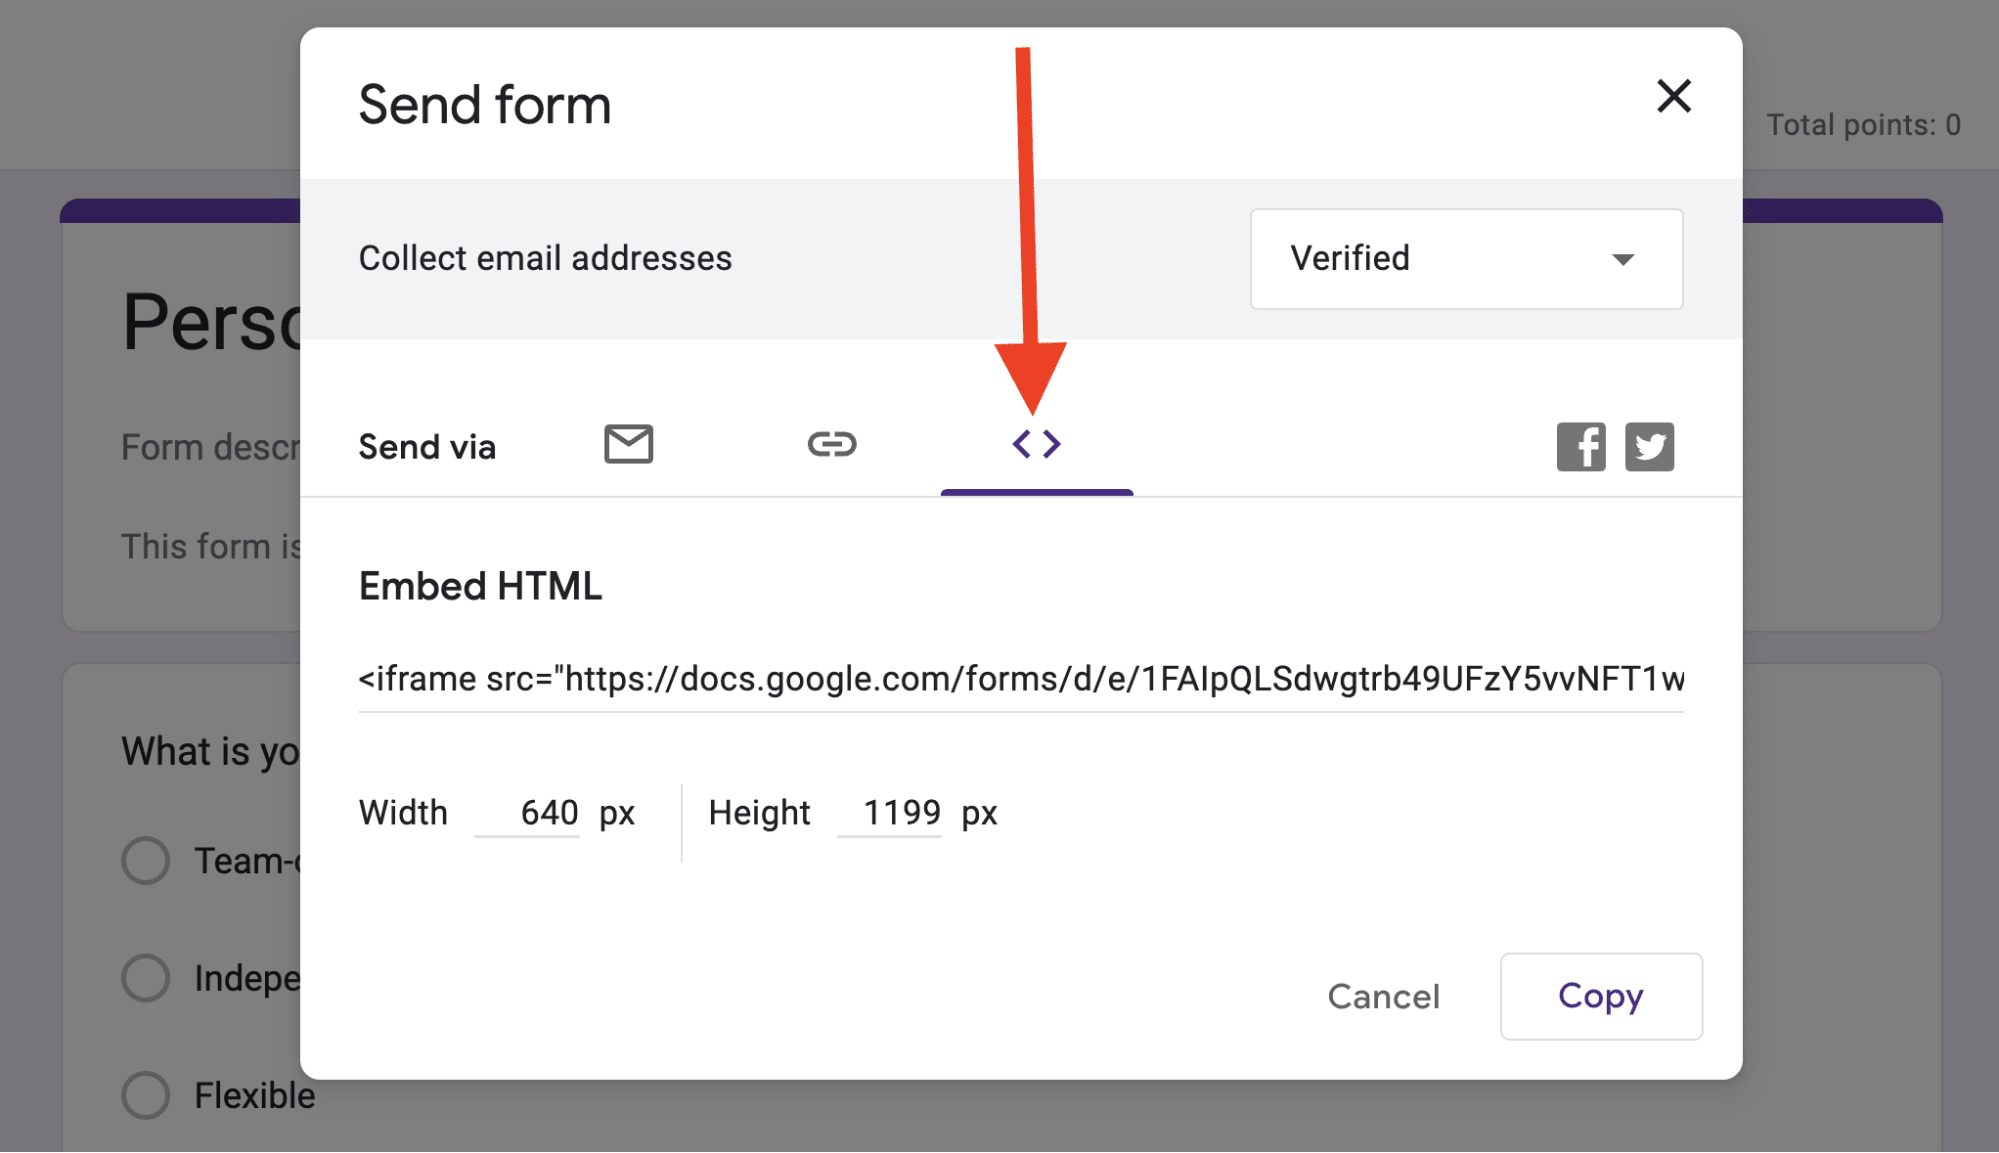Click the chain link icon for shareable link
1999x1153 pixels.
(x=831, y=444)
